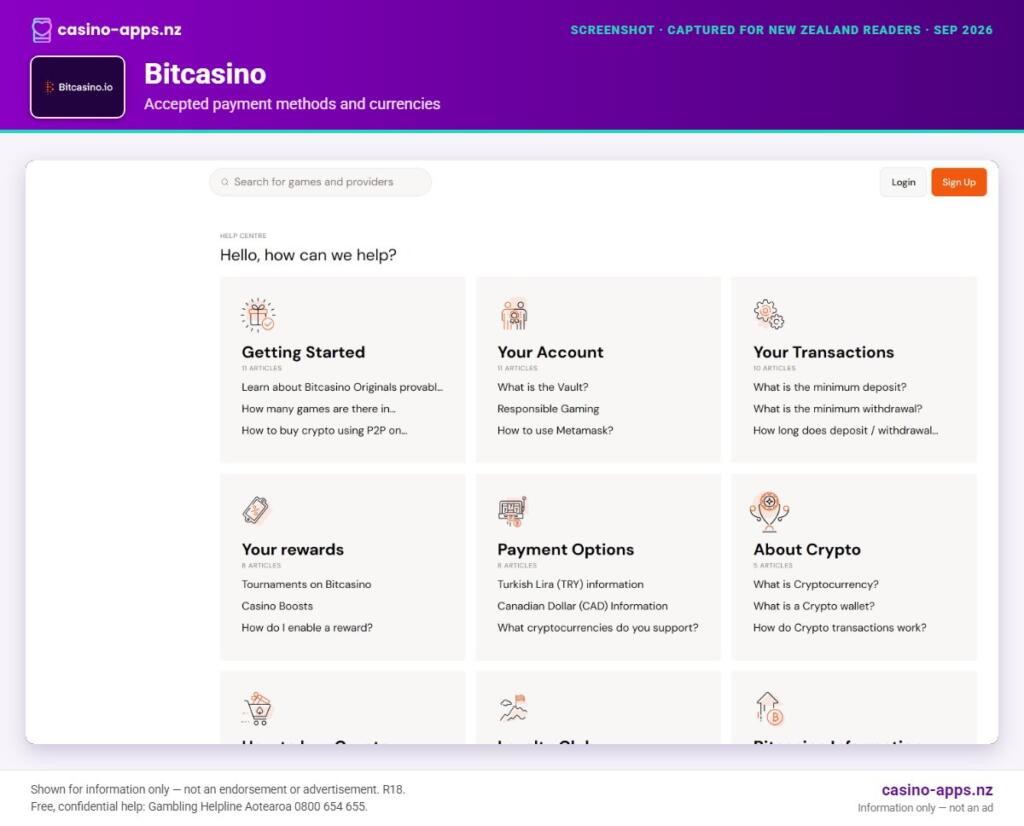Open How to buy crypto using P2P article

(x=324, y=430)
